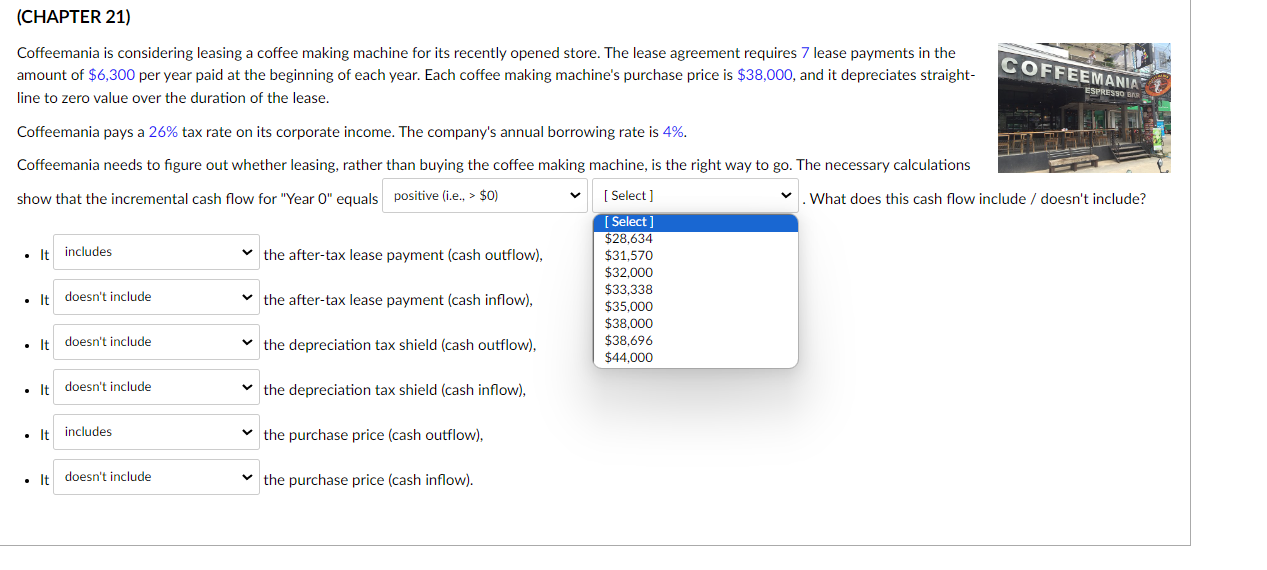Open dropdown for purchase price (cash outflow)

156,432
